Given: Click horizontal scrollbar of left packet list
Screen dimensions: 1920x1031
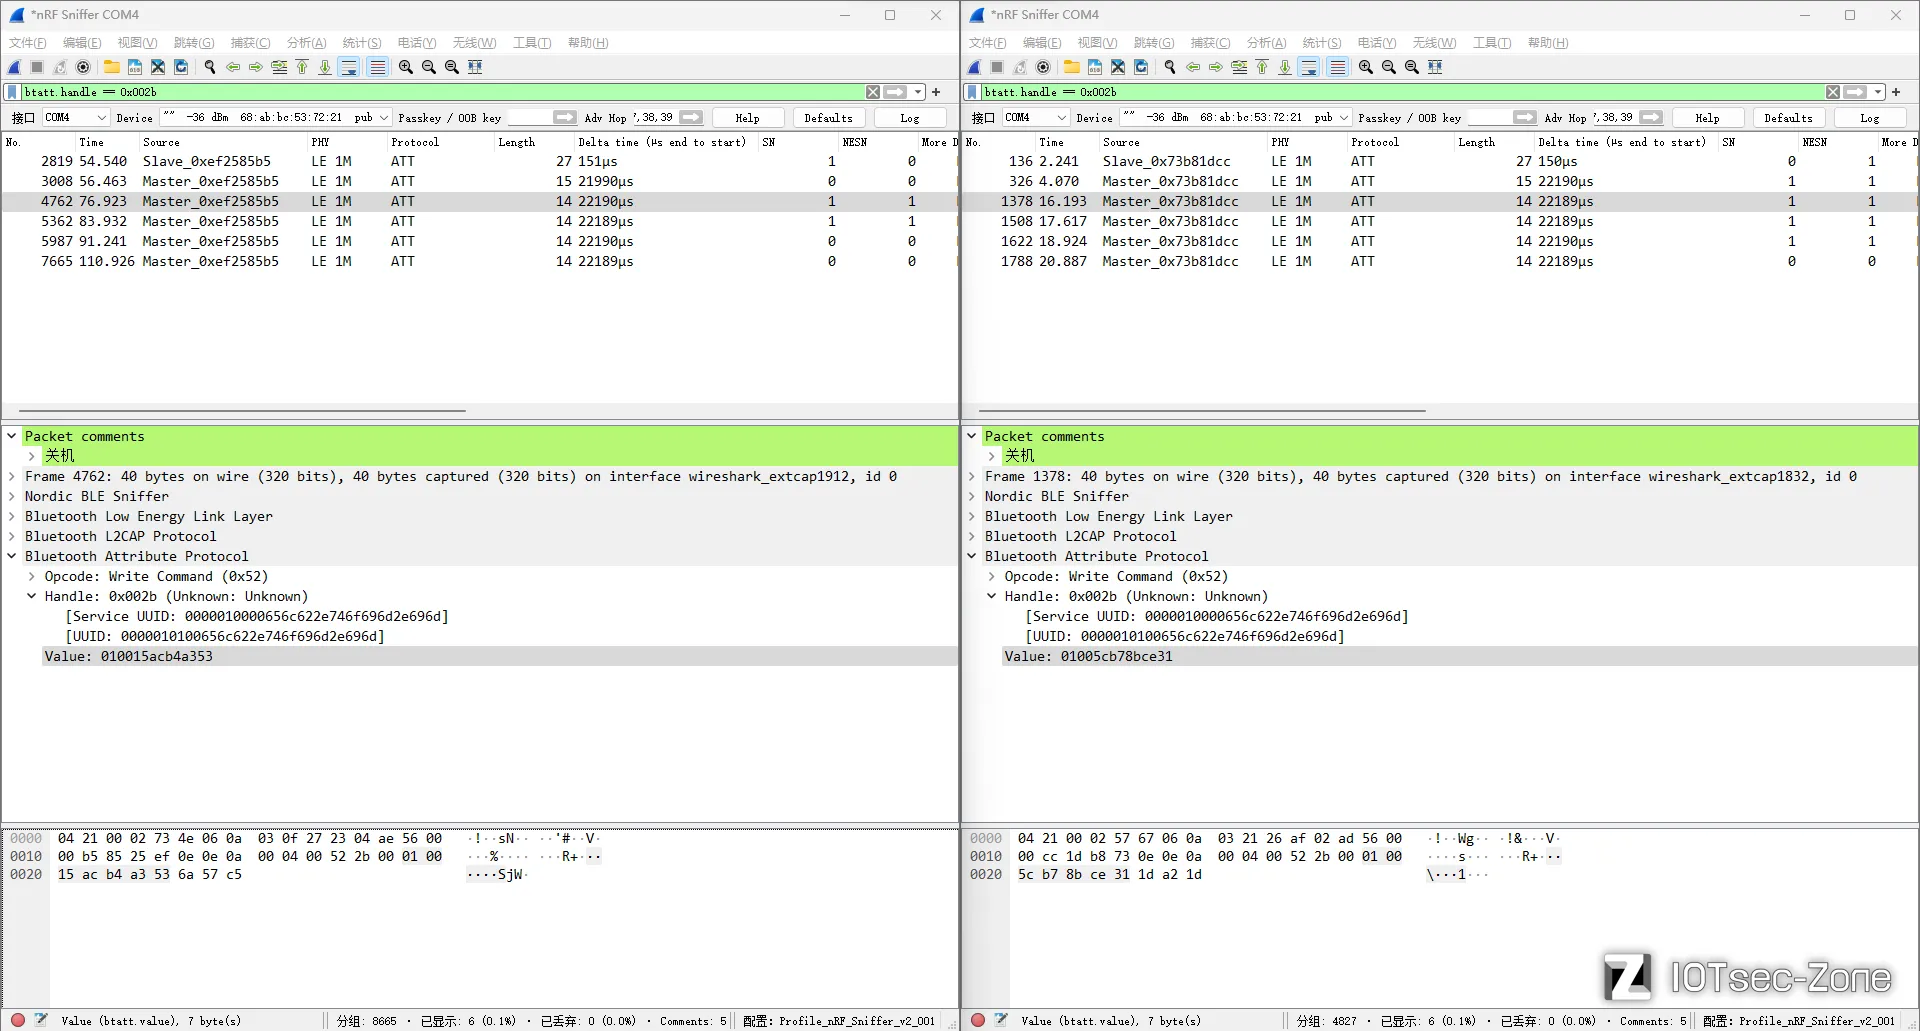Looking at the screenshot, I should point(242,411).
